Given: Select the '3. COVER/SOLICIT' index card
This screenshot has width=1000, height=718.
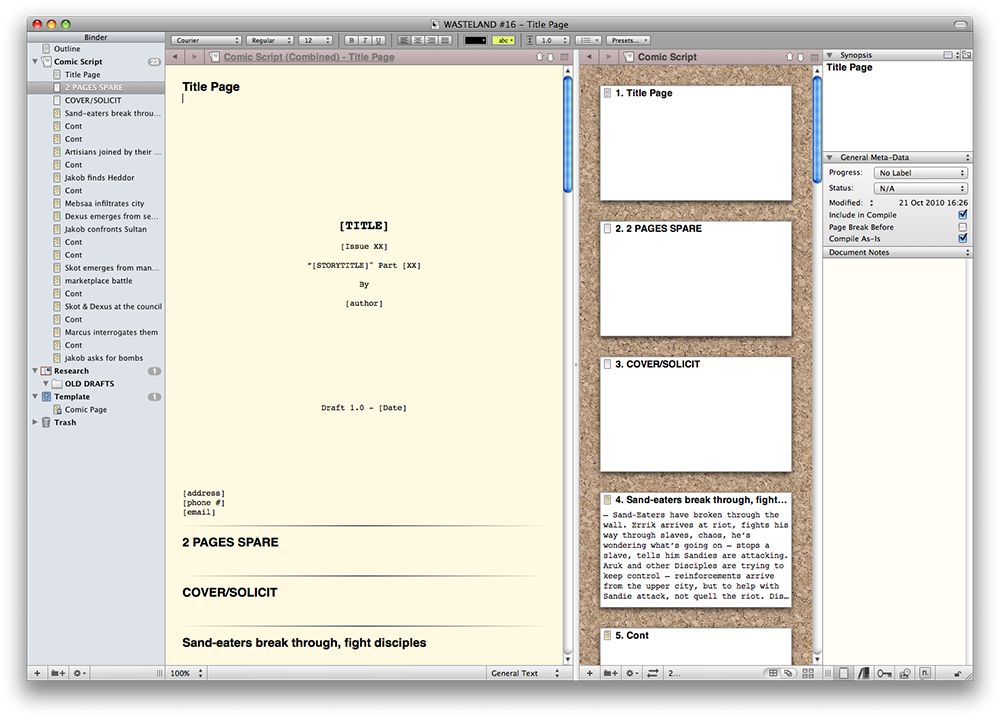Looking at the screenshot, I should [696, 414].
